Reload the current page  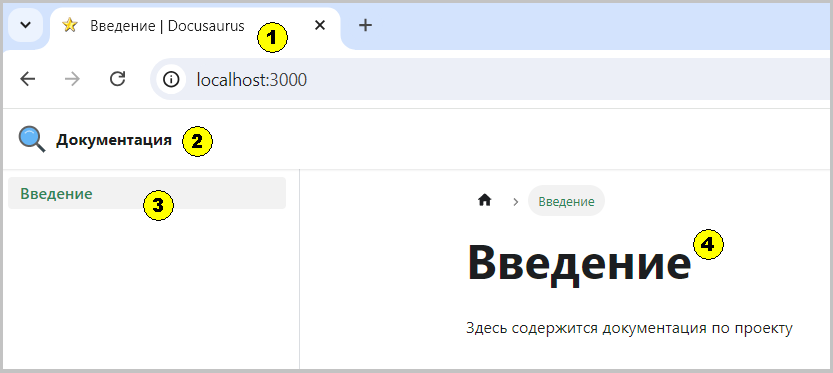pyautogui.click(x=117, y=80)
